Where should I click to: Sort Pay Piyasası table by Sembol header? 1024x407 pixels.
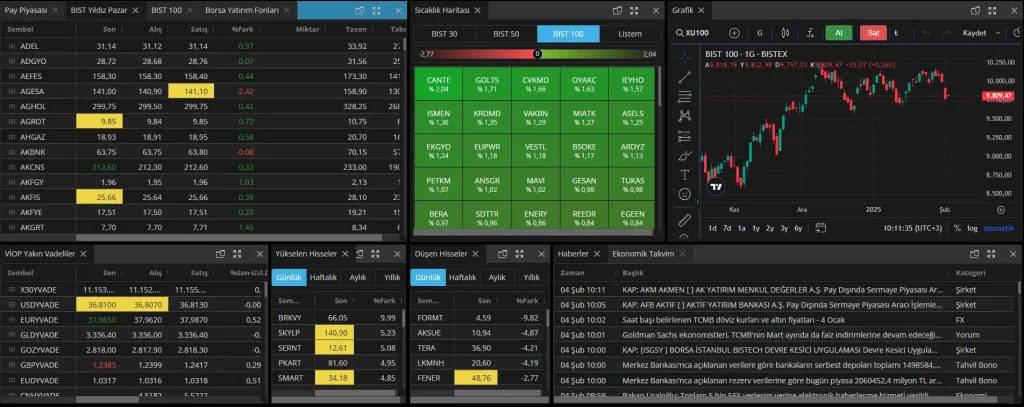tap(20, 29)
